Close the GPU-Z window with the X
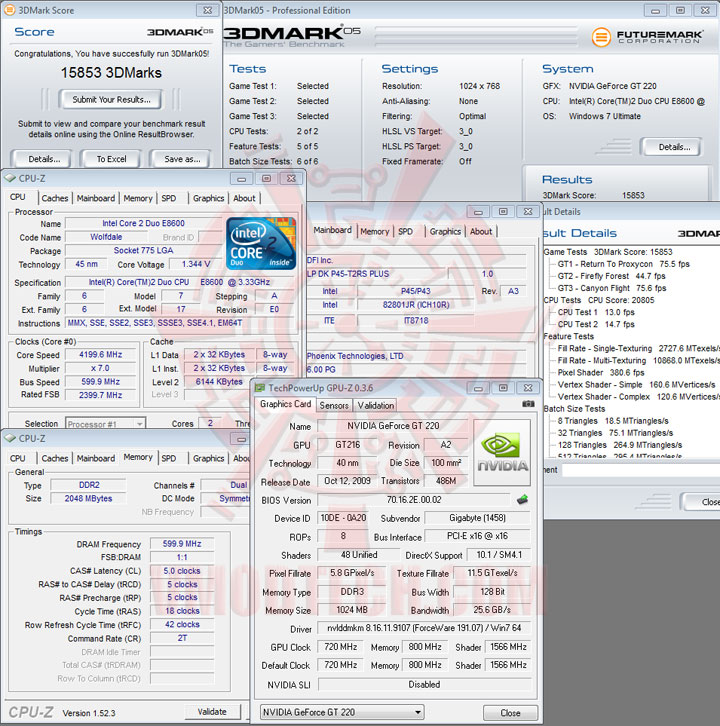 click(x=528, y=388)
